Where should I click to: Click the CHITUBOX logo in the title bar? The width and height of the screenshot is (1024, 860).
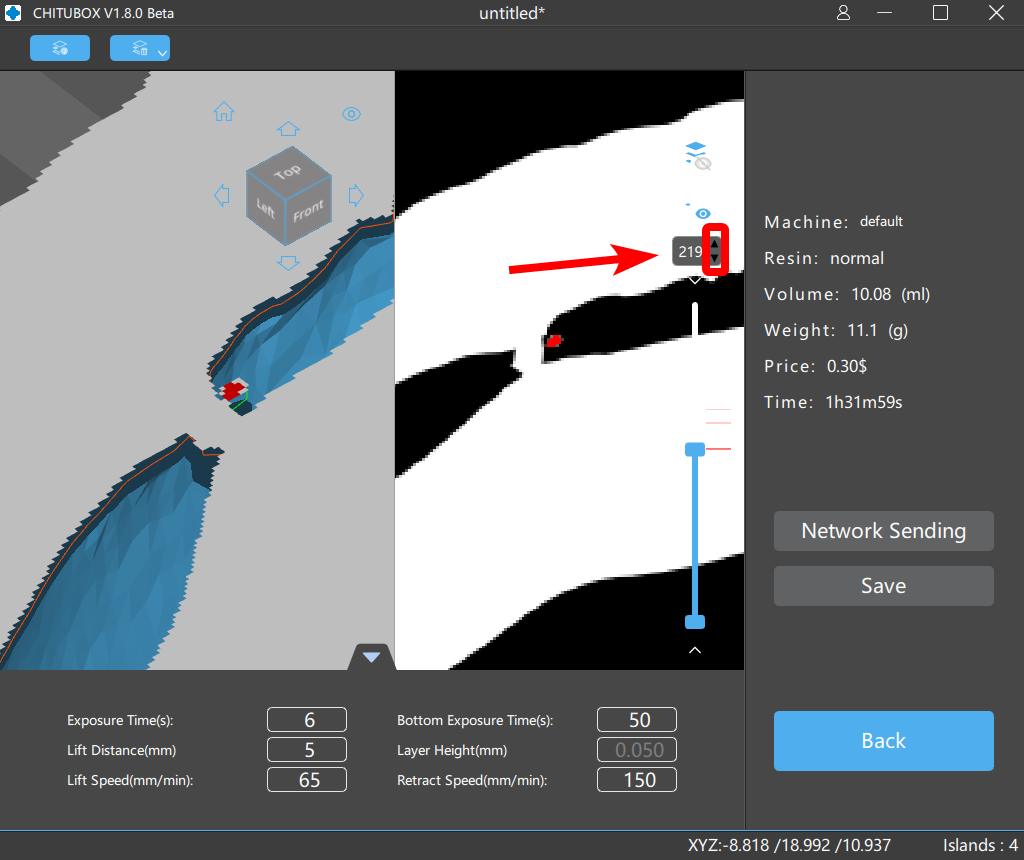[11, 13]
